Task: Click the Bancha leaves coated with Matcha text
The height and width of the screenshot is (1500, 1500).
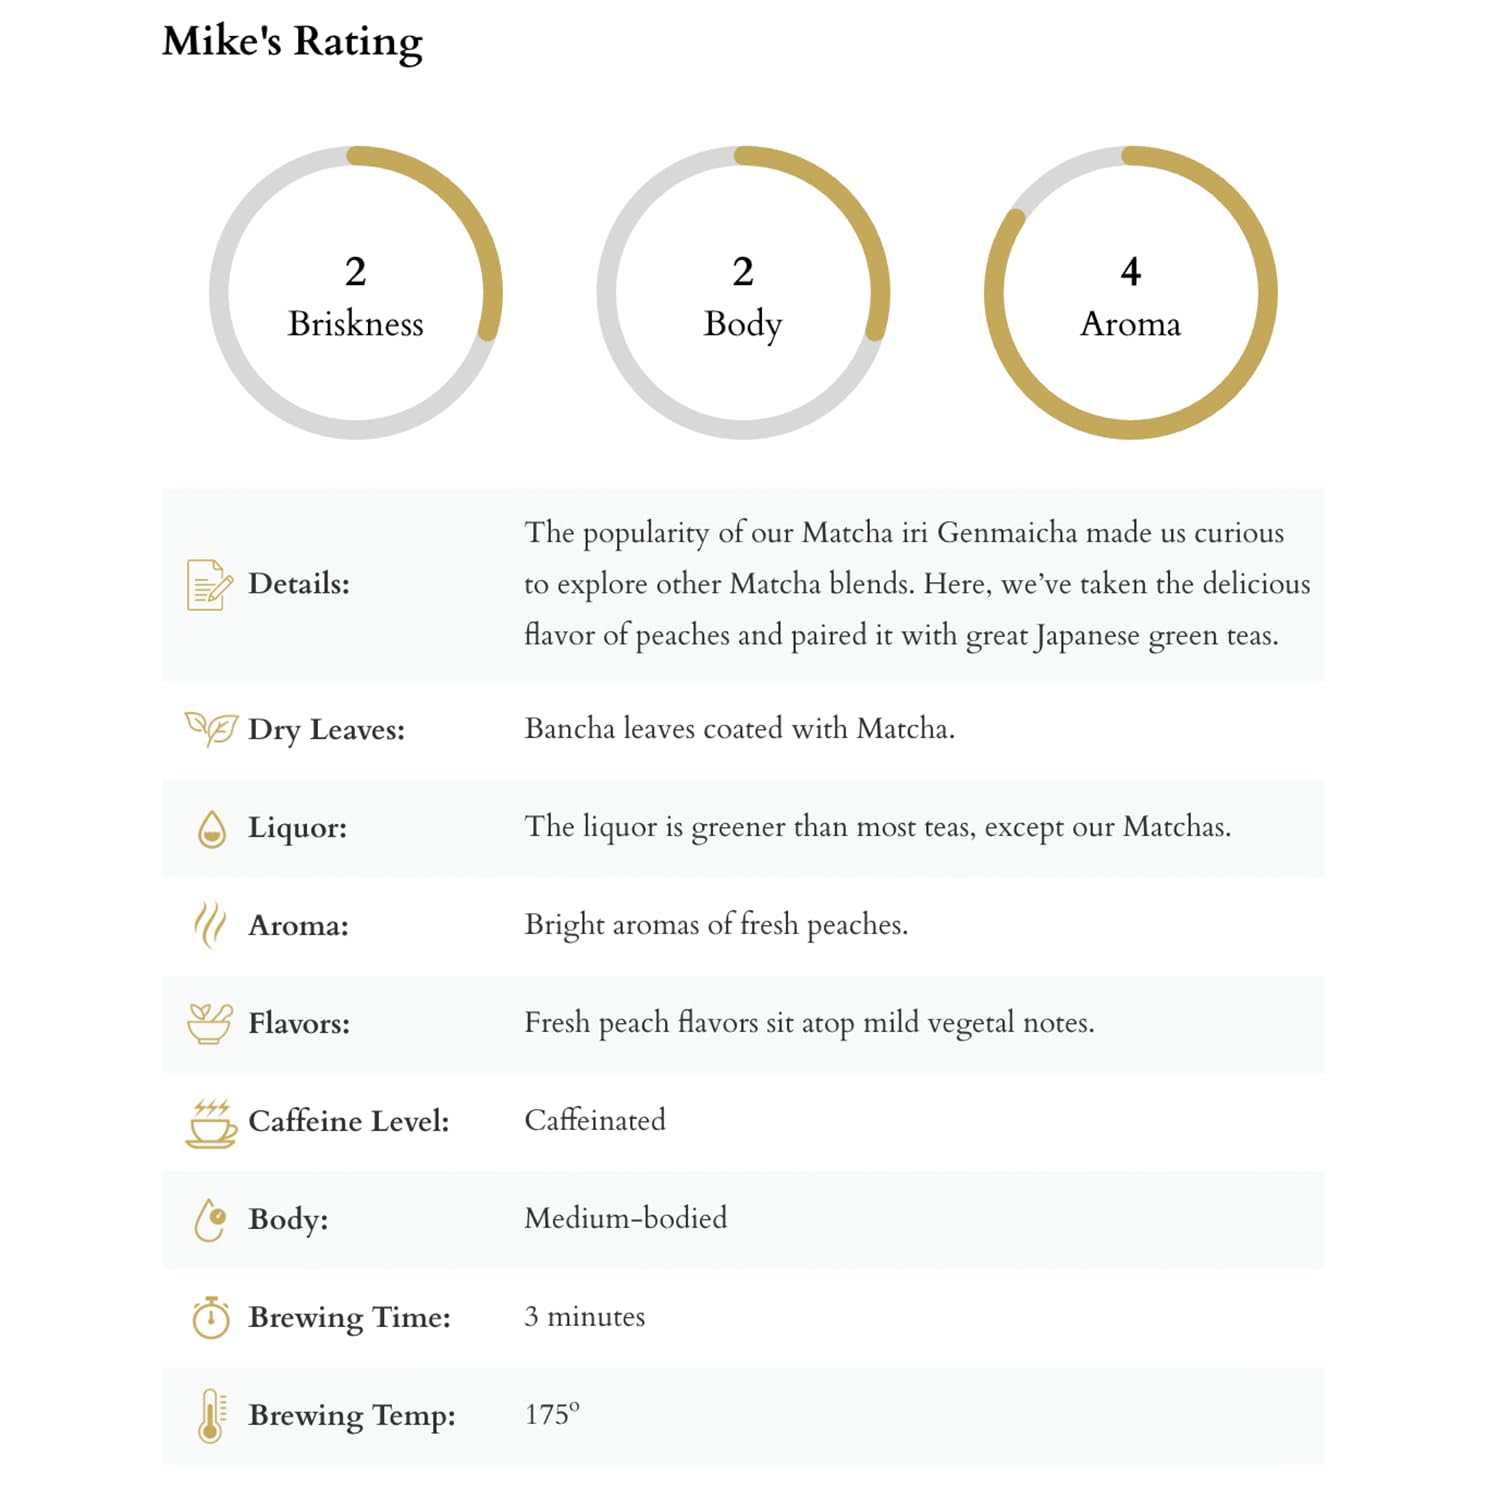Action: click(740, 728)
